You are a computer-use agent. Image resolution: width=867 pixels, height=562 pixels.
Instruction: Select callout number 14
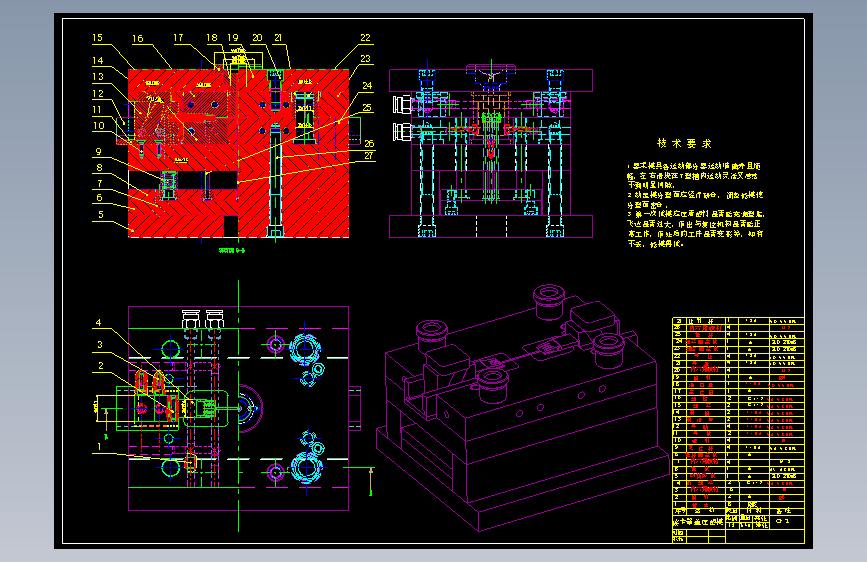98,60
